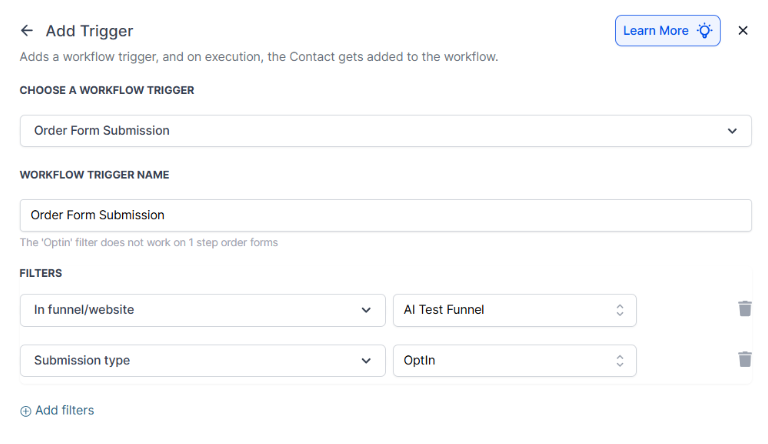Image resolution: width=768 pixels, height=444 pixels.
Task: Click the lightbulb icon beside Learn More
Action: point(705,31)
